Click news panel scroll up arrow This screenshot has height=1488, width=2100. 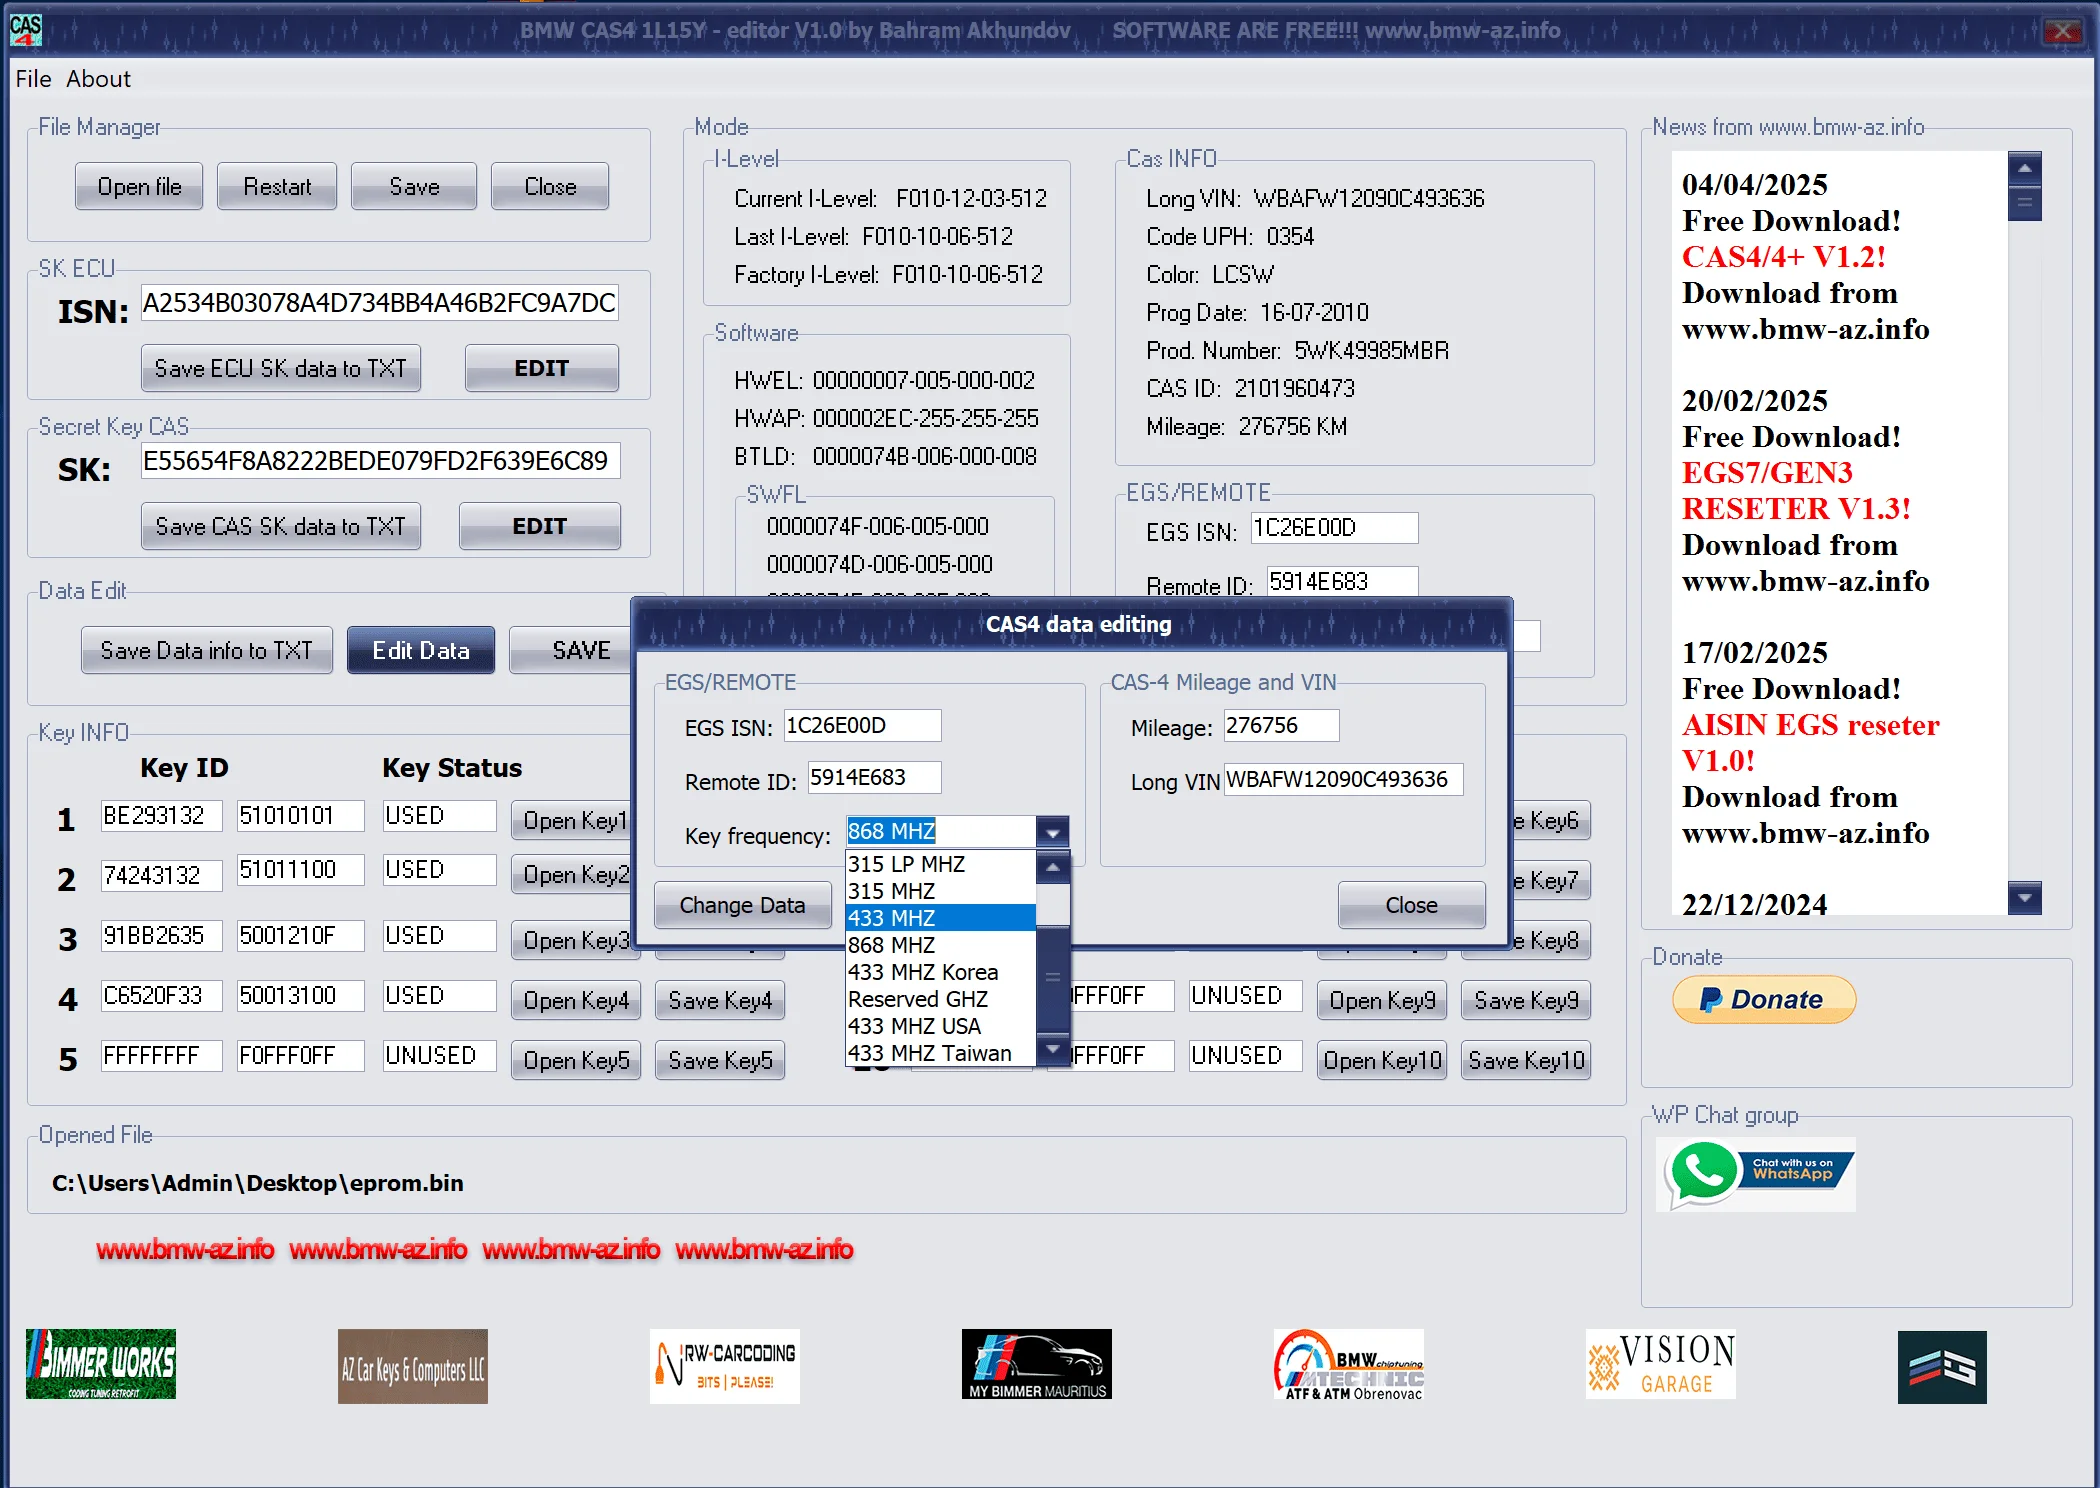pos(2024,168)
